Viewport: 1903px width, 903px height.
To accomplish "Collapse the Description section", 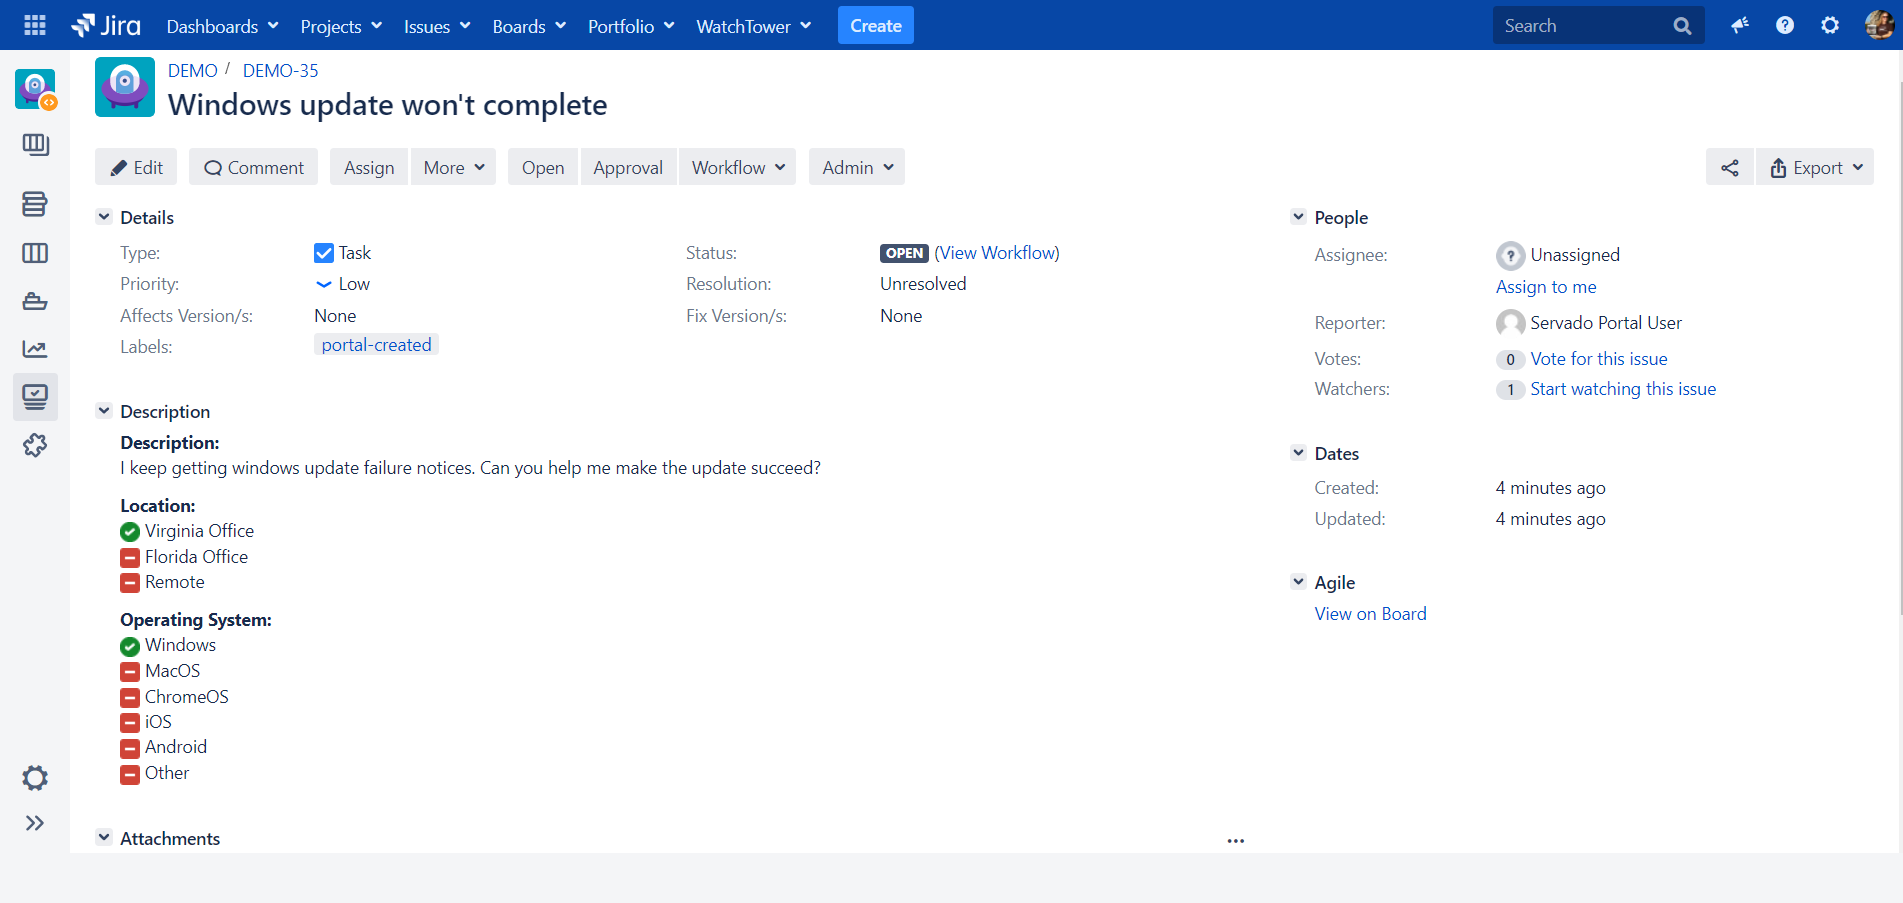I will (x=104, y=411).
